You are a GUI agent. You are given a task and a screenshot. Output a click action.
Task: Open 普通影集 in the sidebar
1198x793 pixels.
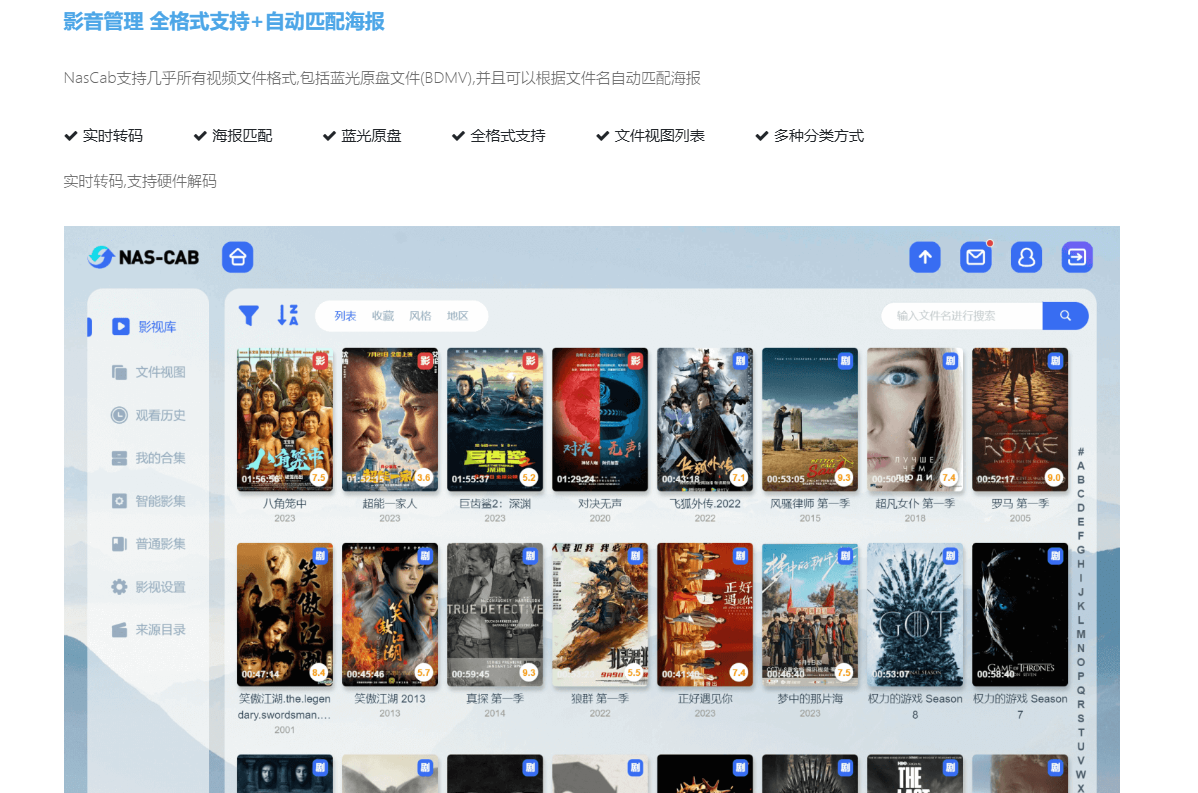(x=160, y=544)
